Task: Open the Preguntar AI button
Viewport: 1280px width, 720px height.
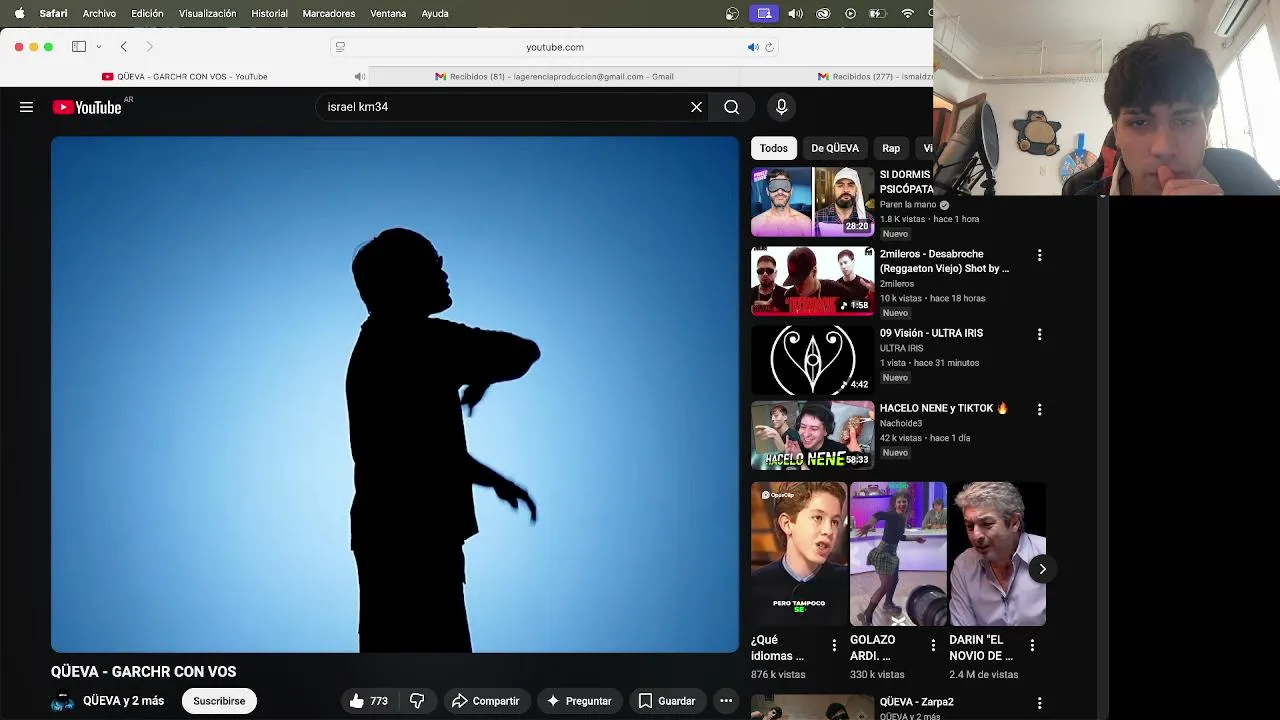Action: (579, 701)
